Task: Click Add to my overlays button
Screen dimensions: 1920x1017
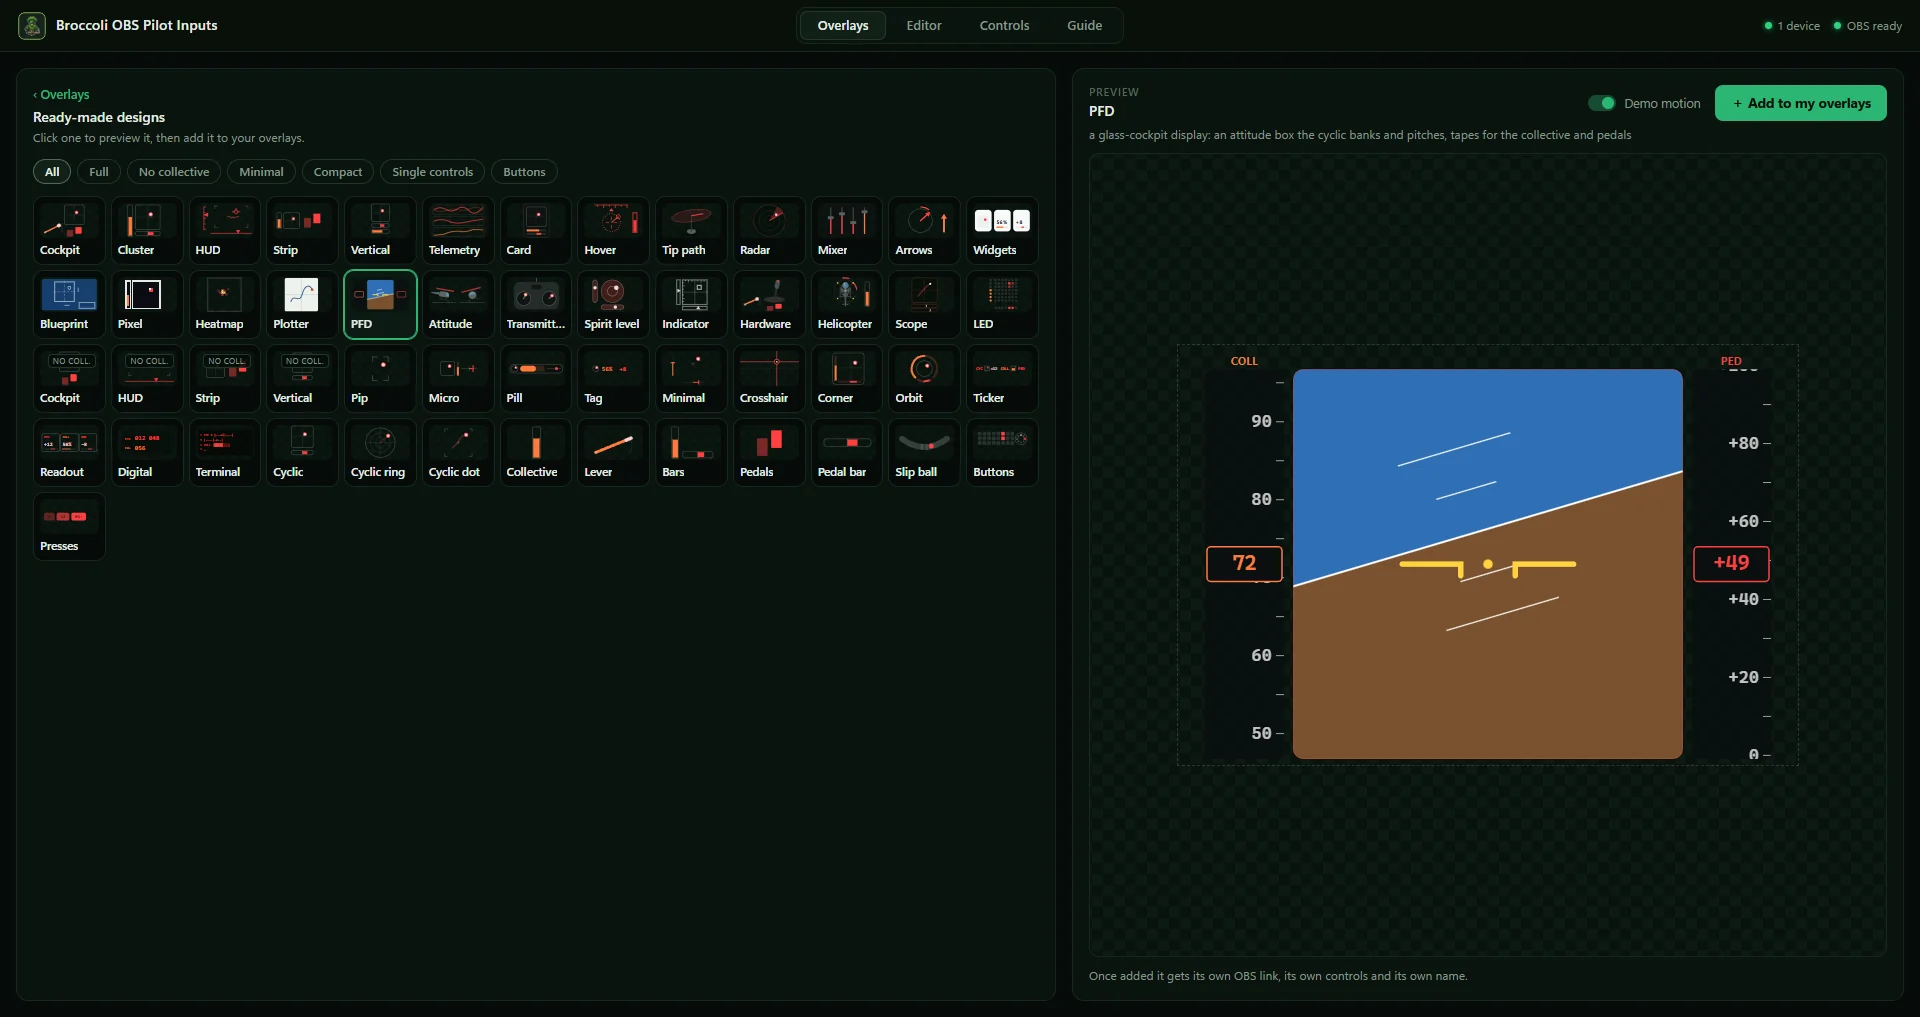Action: click(1800, 103)
